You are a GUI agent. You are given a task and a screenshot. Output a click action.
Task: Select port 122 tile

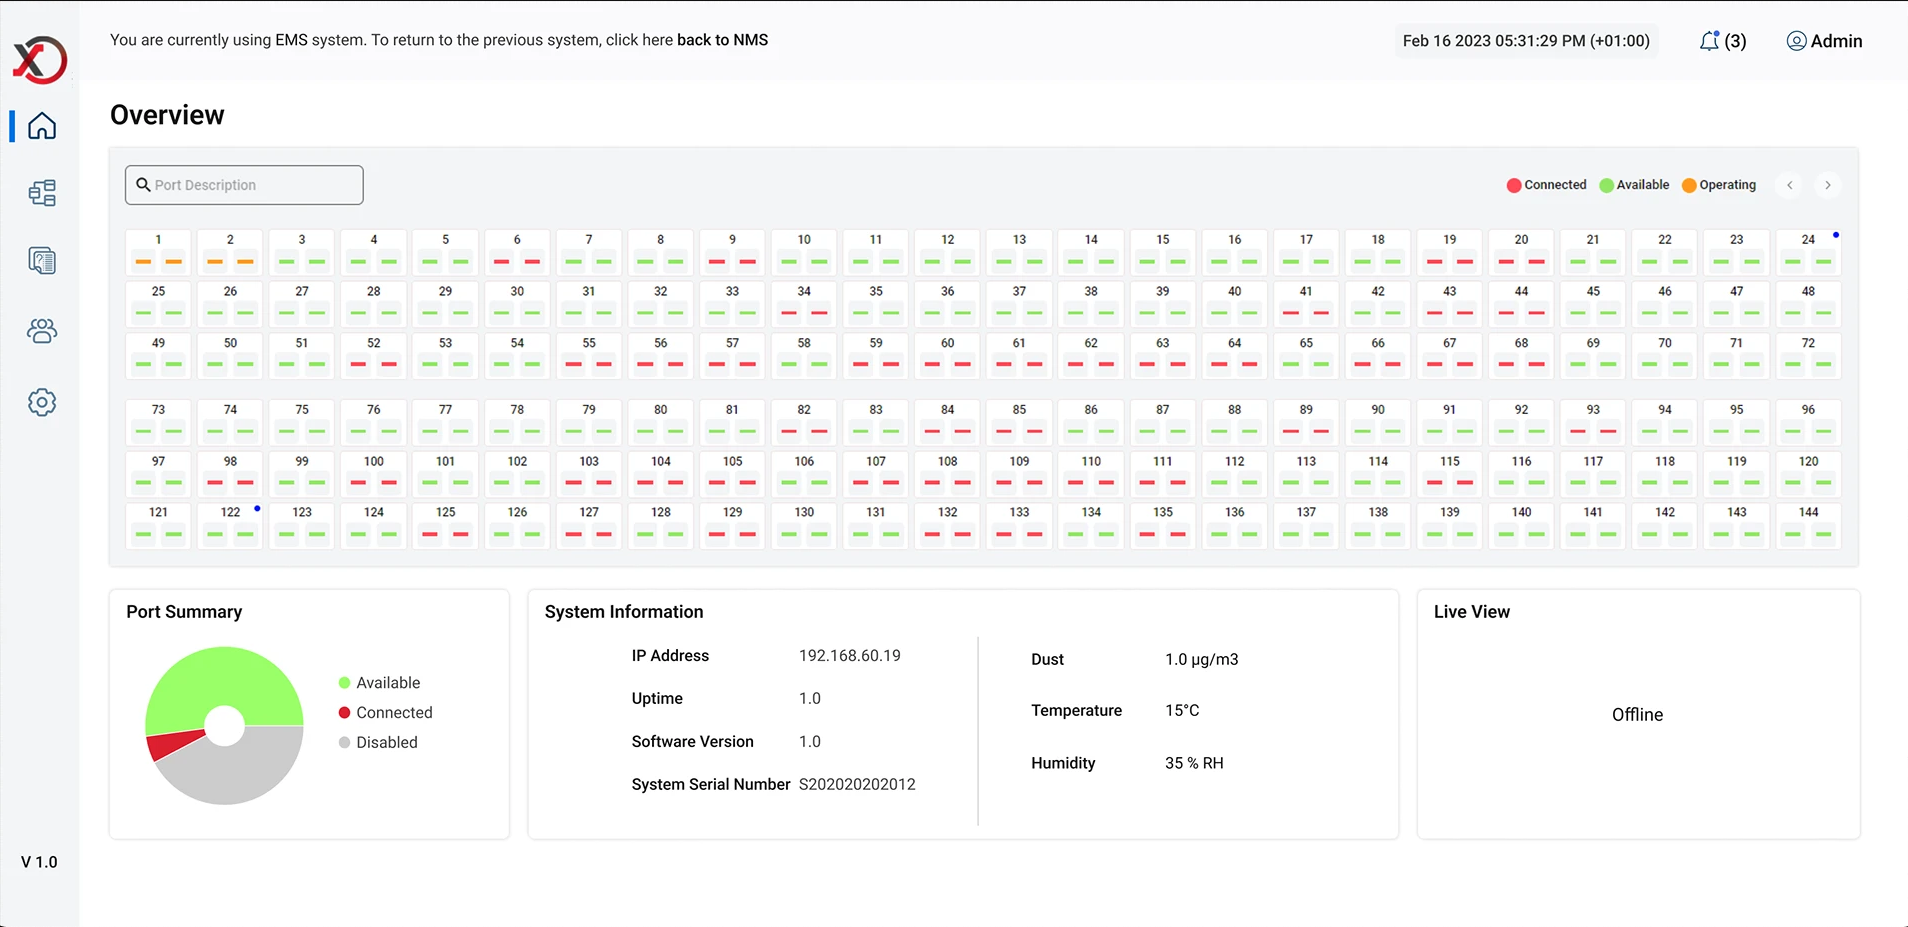point(230,523)
